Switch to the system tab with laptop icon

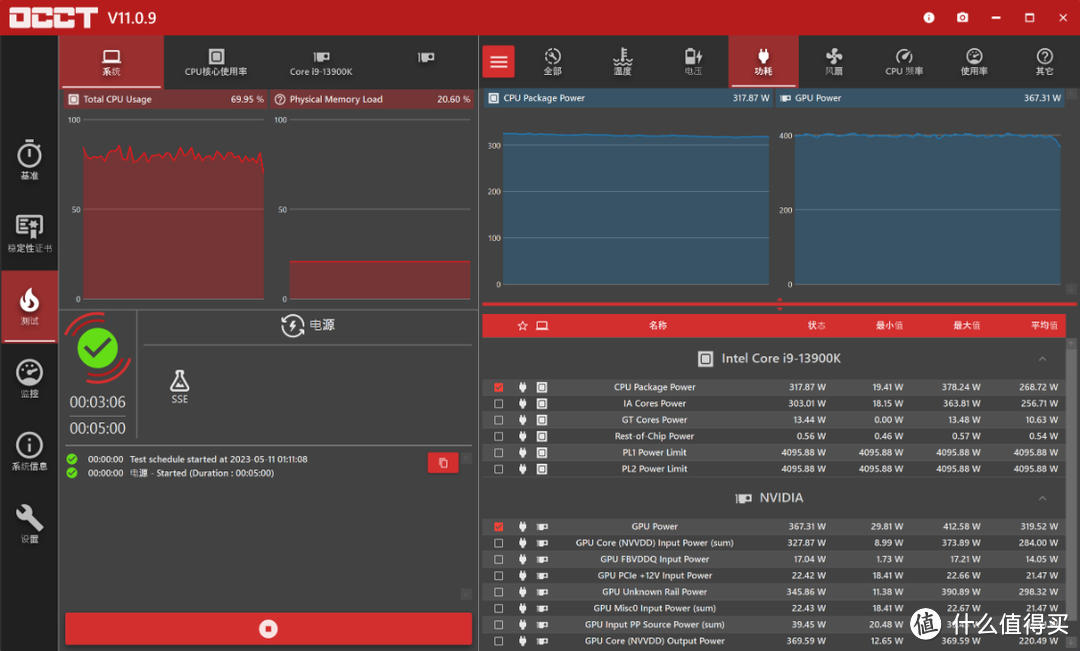point(112,62)
